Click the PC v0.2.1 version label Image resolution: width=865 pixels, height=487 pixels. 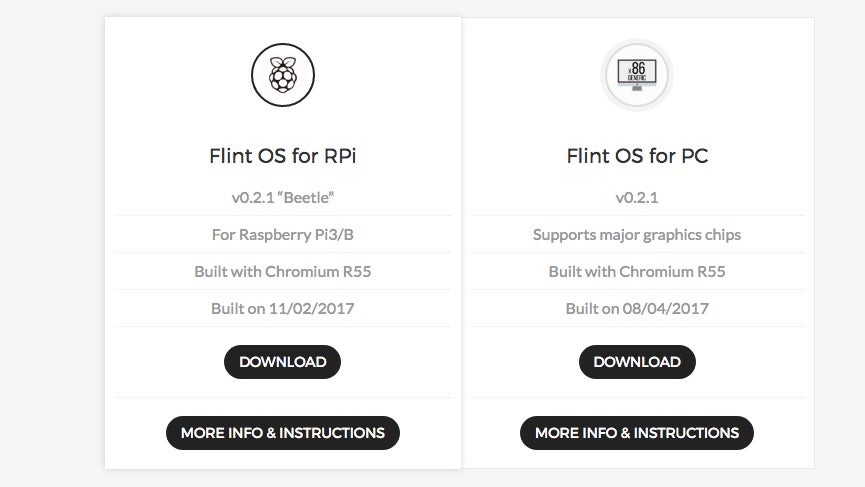pyautogui.click(x=637, y=197)
